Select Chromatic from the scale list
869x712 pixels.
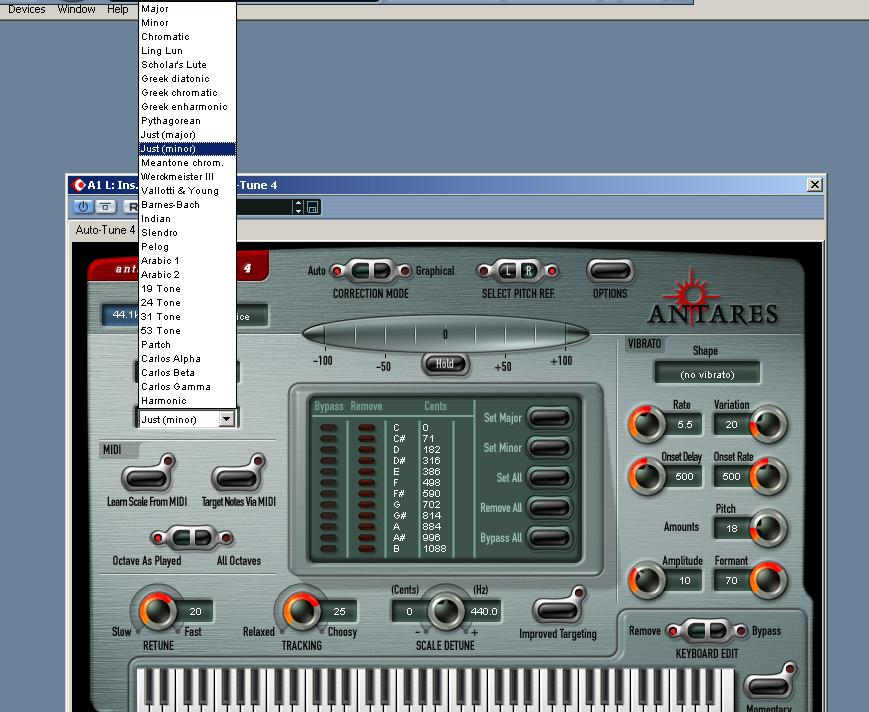click(x=187, y=37)
